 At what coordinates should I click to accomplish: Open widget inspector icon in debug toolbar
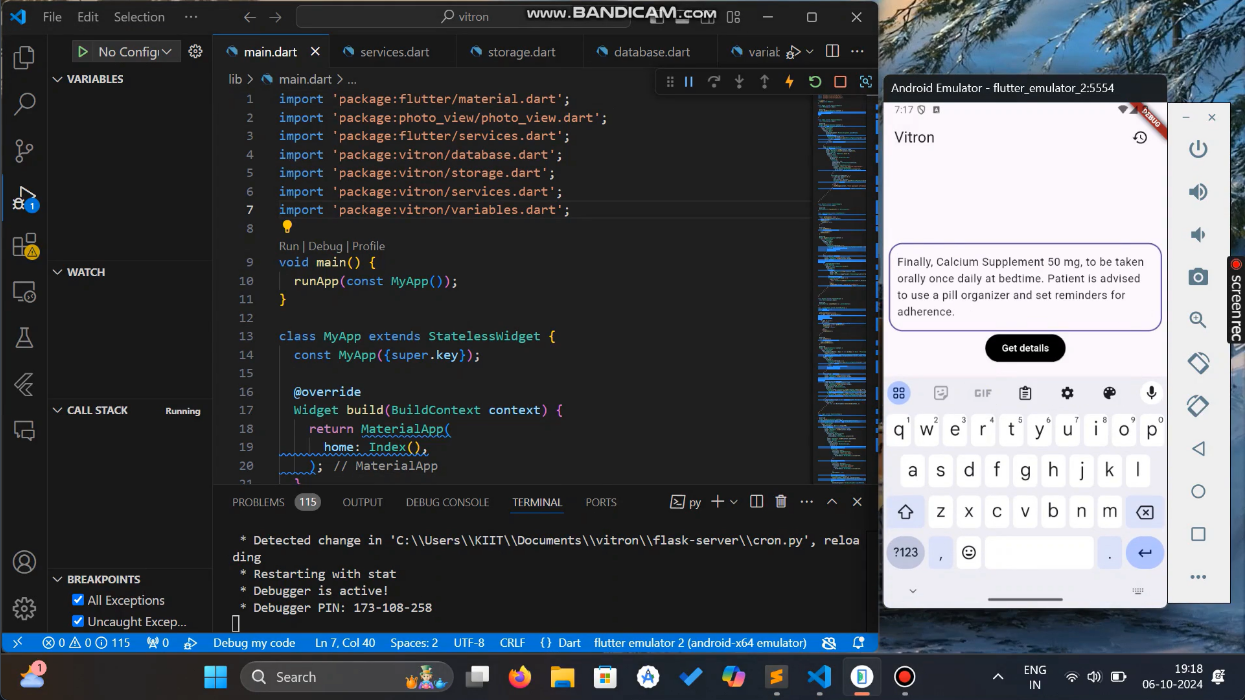coord(866,82)
